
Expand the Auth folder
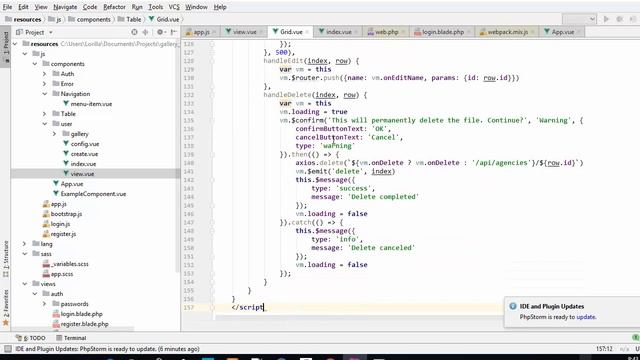point(44,74)
